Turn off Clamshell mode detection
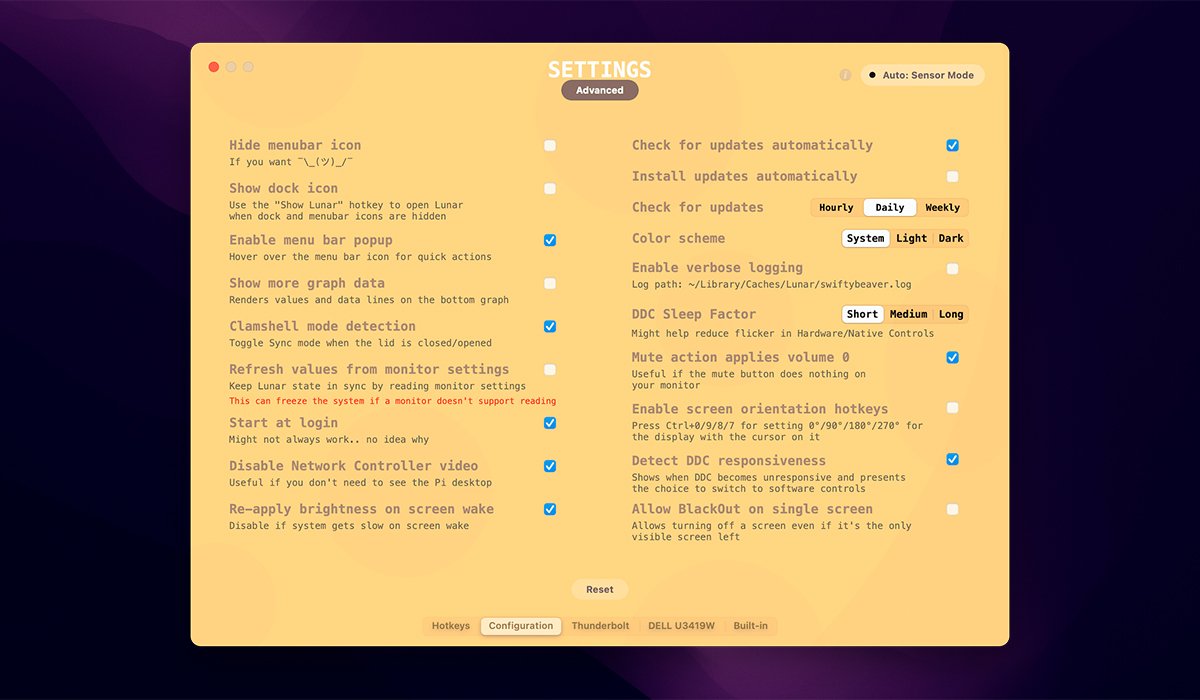The height and width of the screenshot is (700, 1200). click(550, 327)
